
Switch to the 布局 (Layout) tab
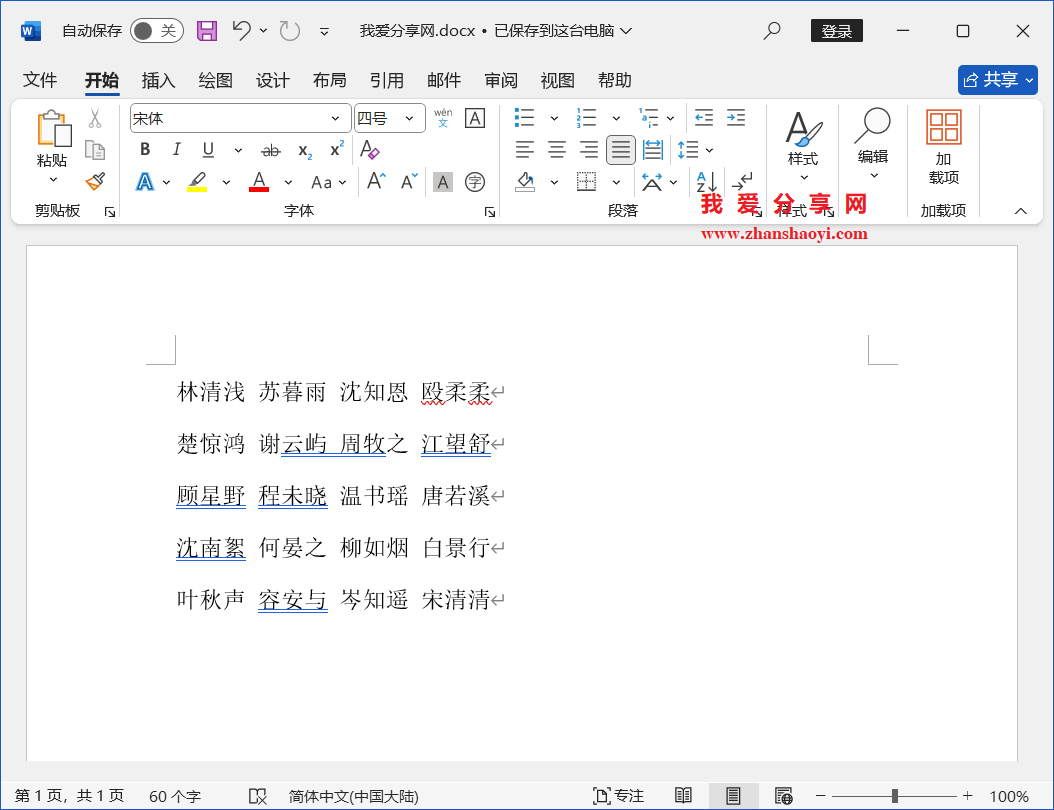click(x=329, y=81)
